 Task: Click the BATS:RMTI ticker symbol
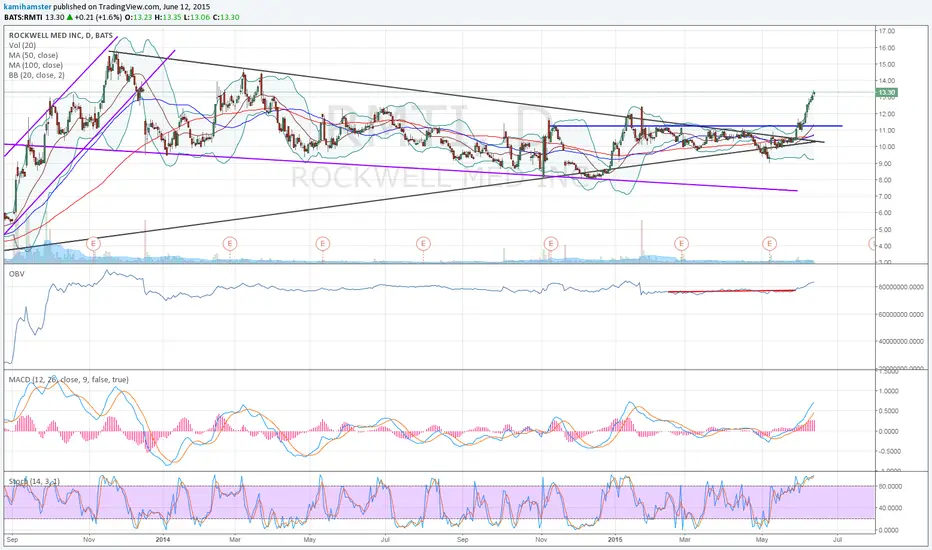pyautogui.click(x=23, y=17)
